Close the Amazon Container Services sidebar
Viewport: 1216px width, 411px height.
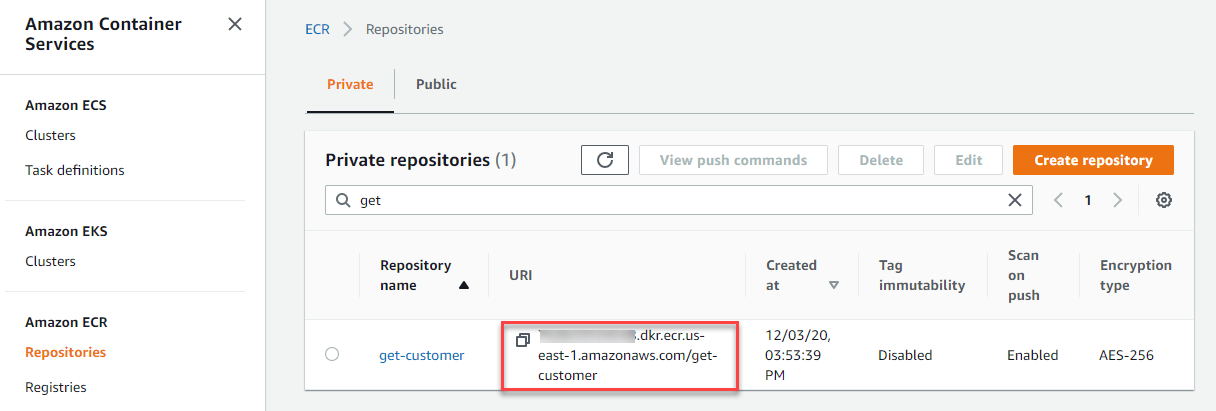235,24
